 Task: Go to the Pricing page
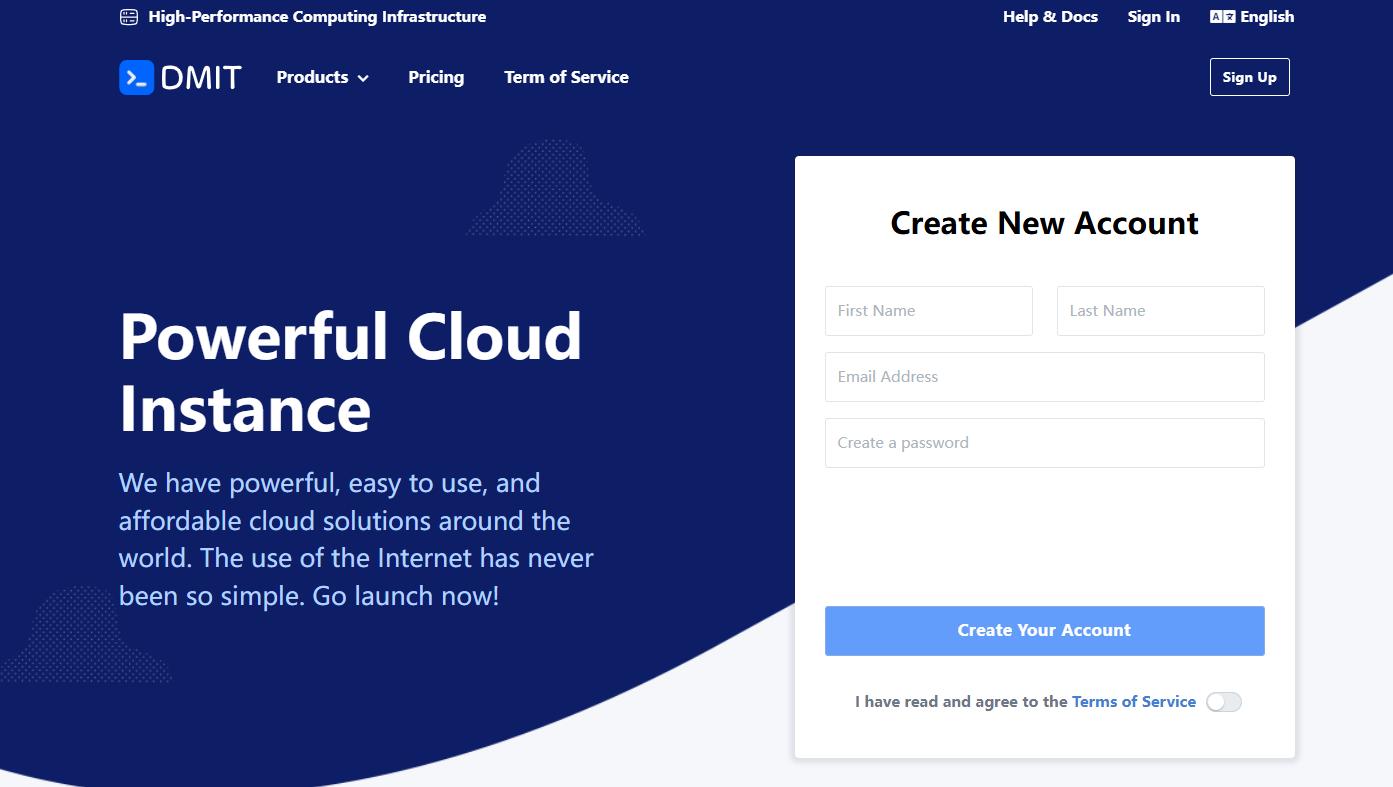(436, 77)
